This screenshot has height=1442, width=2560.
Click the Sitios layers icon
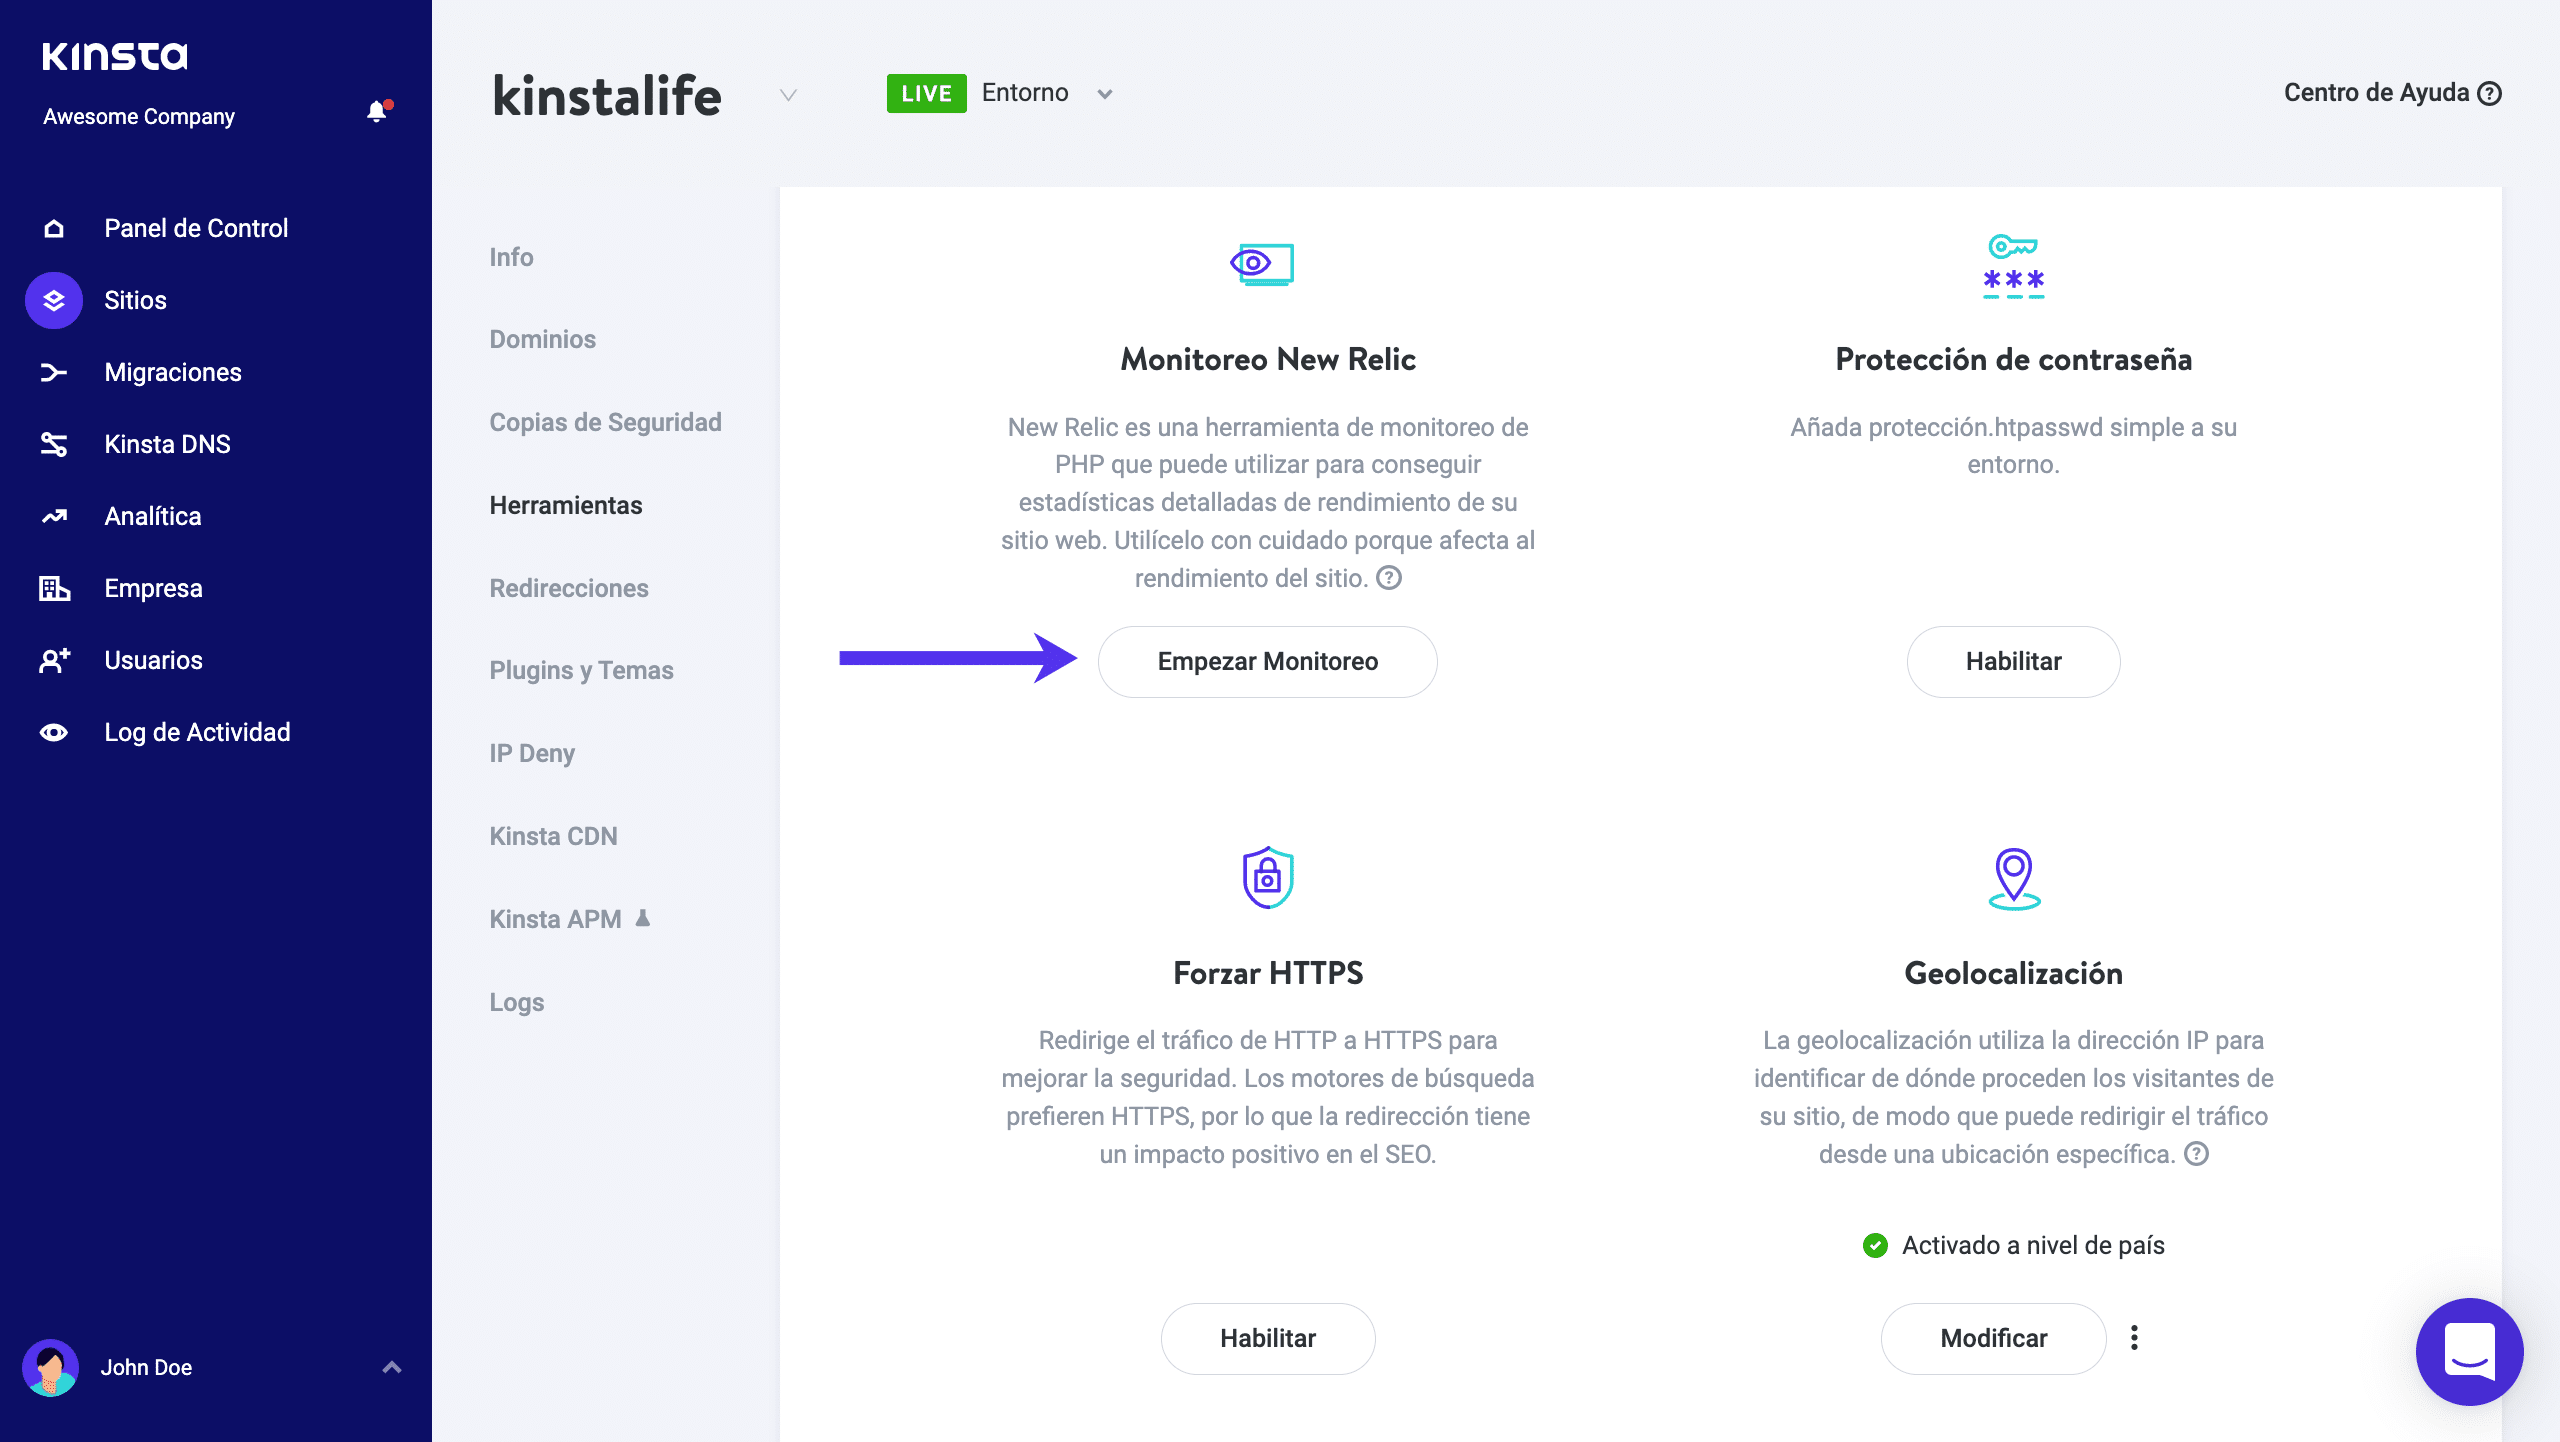(54, 300)
